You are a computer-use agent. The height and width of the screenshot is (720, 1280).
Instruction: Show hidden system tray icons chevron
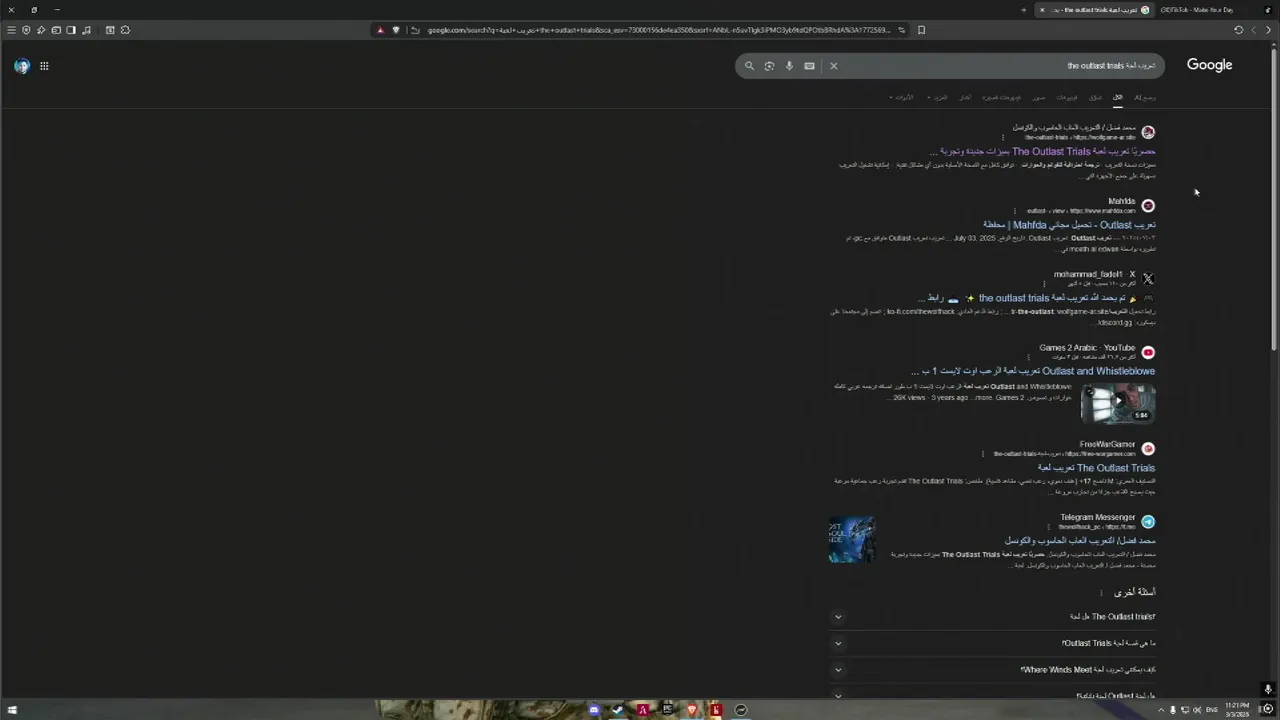[1161, 710]
